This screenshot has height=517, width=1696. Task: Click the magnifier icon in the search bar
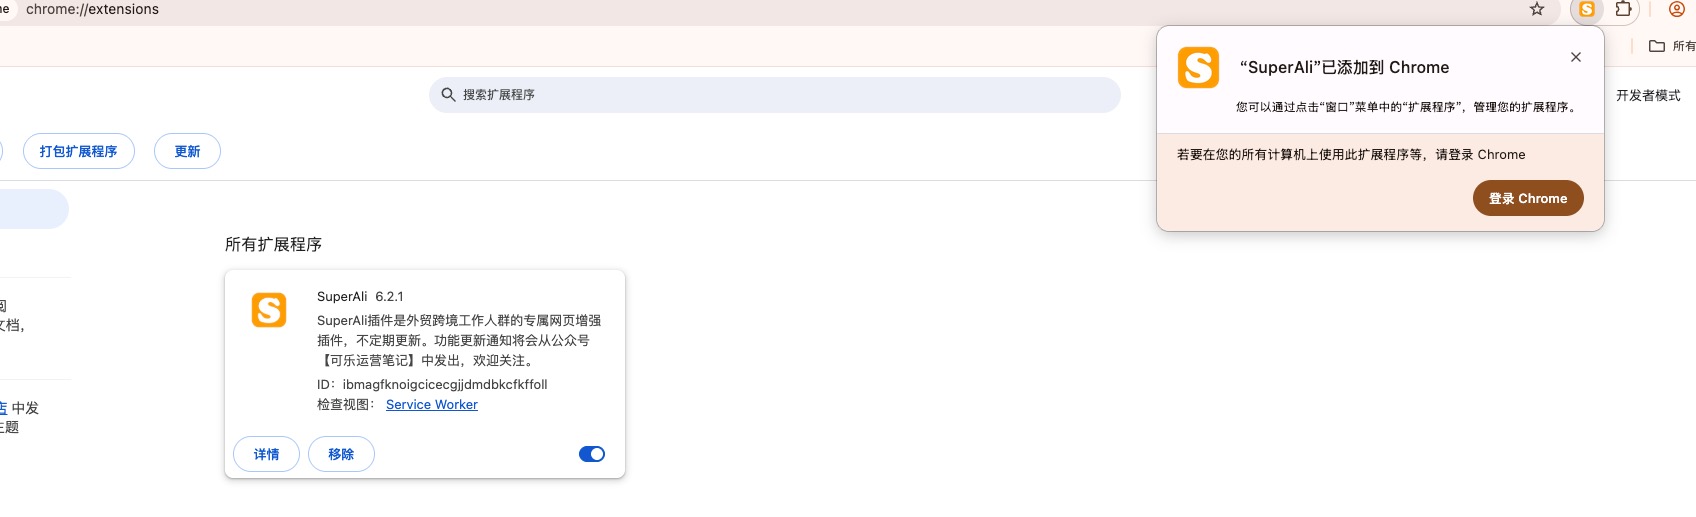coord(448,95)
